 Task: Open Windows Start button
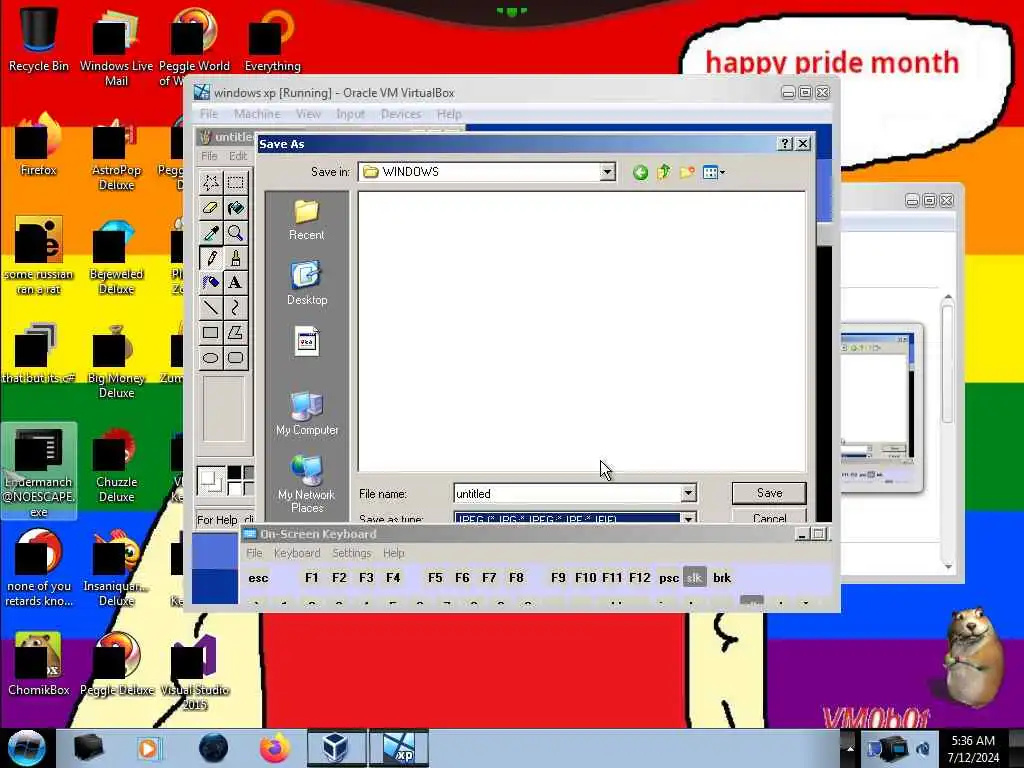[x=26, y=748]
